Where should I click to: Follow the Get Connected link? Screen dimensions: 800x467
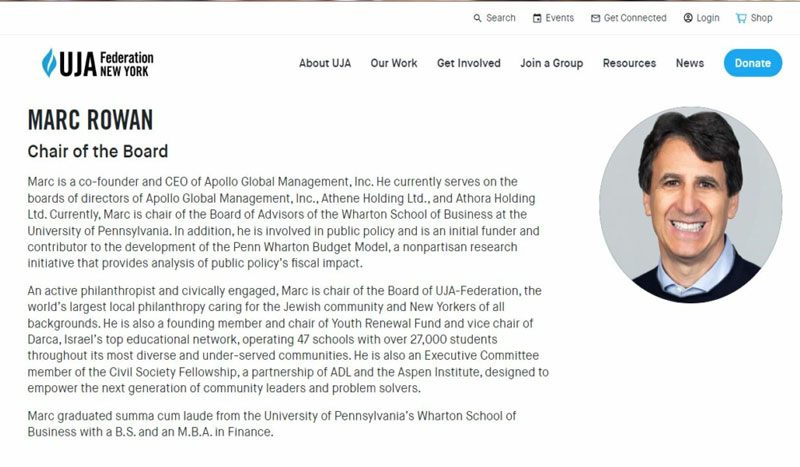tap(635, 18)
